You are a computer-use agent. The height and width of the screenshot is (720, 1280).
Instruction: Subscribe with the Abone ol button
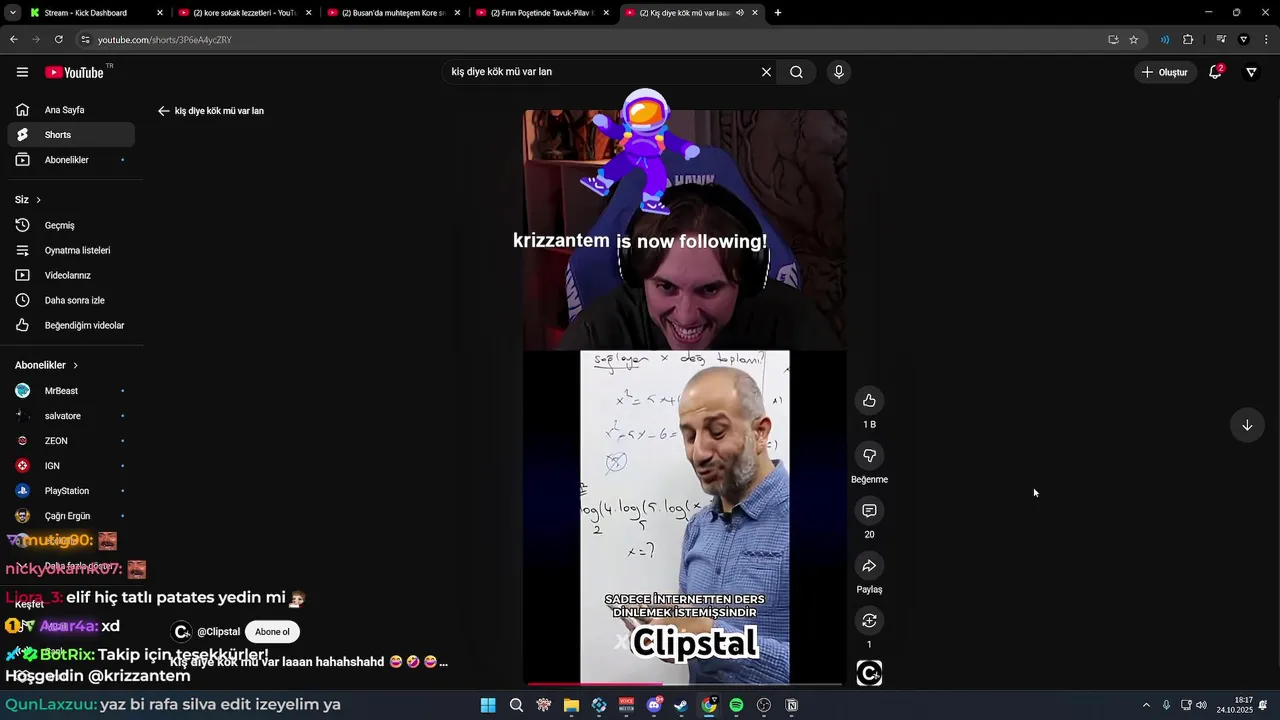tap(272, 632)
